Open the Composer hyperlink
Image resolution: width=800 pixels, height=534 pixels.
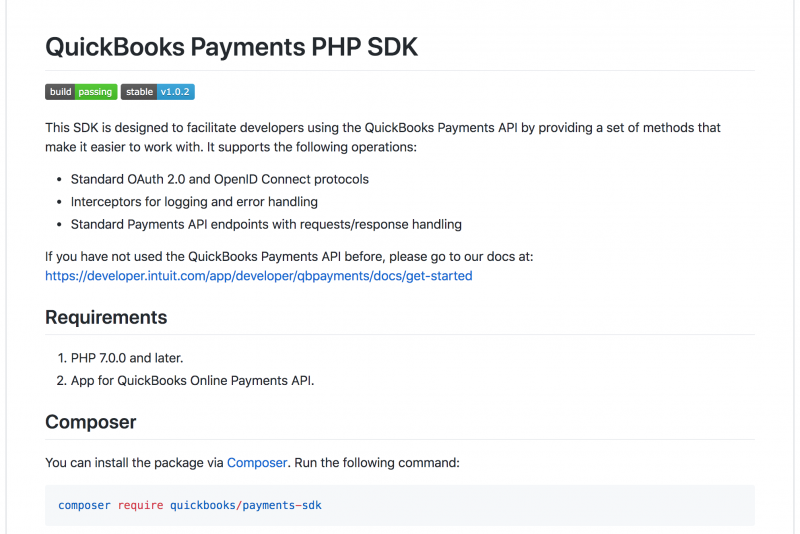point(257,463)
